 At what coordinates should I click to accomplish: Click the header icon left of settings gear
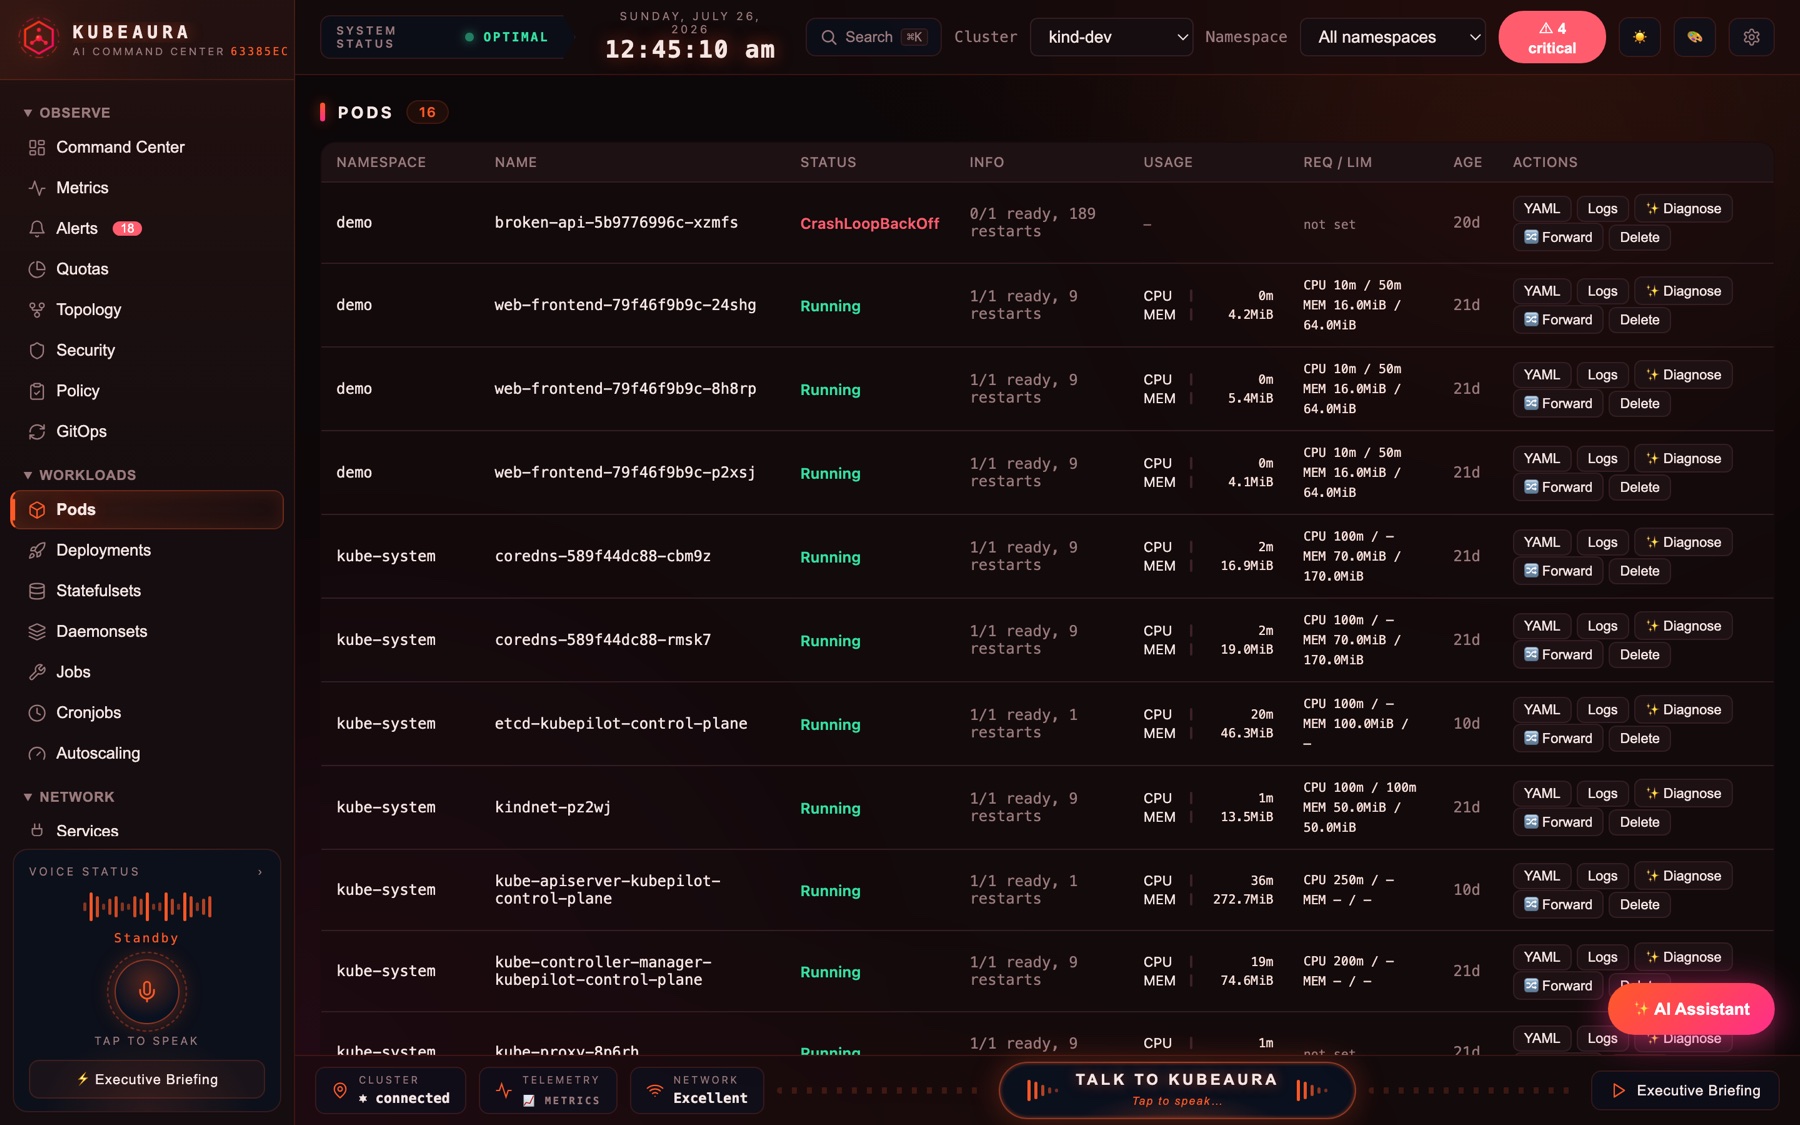(x=1695, y=37)
